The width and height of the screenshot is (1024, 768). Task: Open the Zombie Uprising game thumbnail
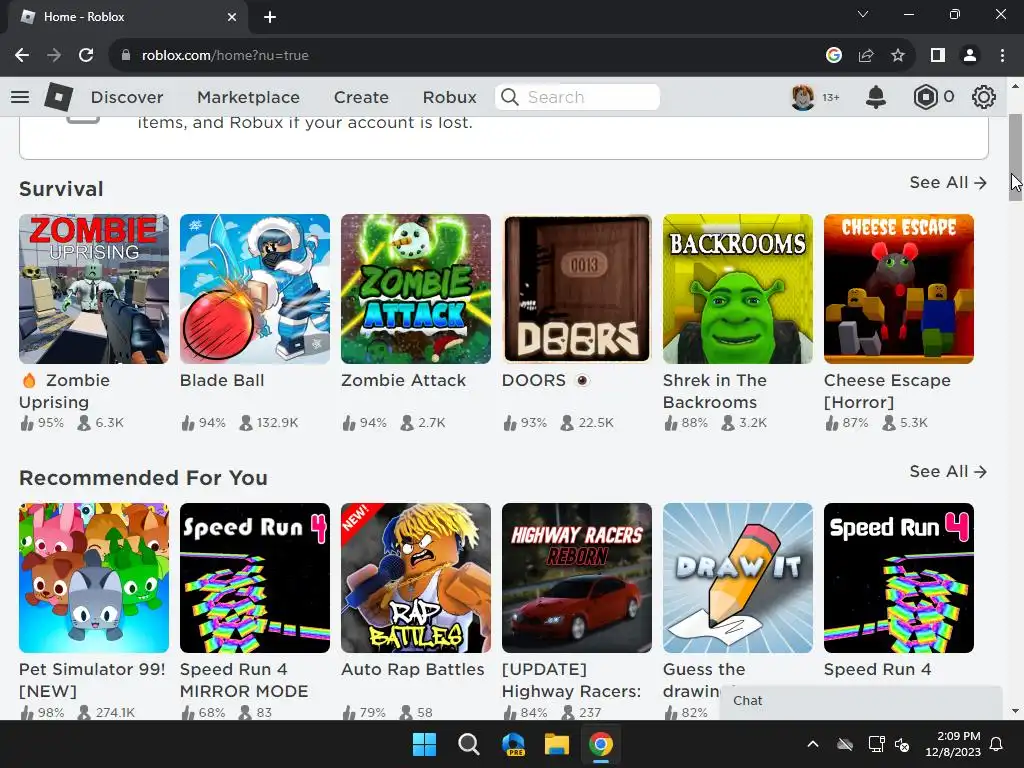click(94, 289)
